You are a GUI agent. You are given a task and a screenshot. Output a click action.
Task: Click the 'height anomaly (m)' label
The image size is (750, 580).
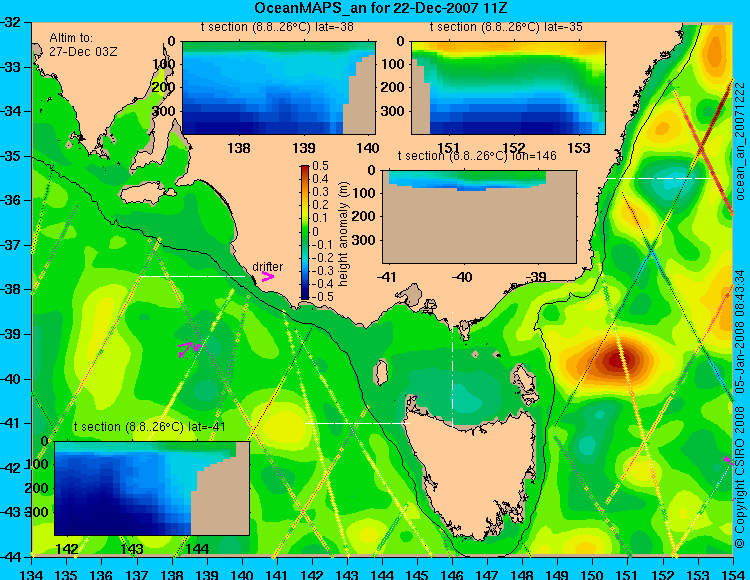click(343, 234)
